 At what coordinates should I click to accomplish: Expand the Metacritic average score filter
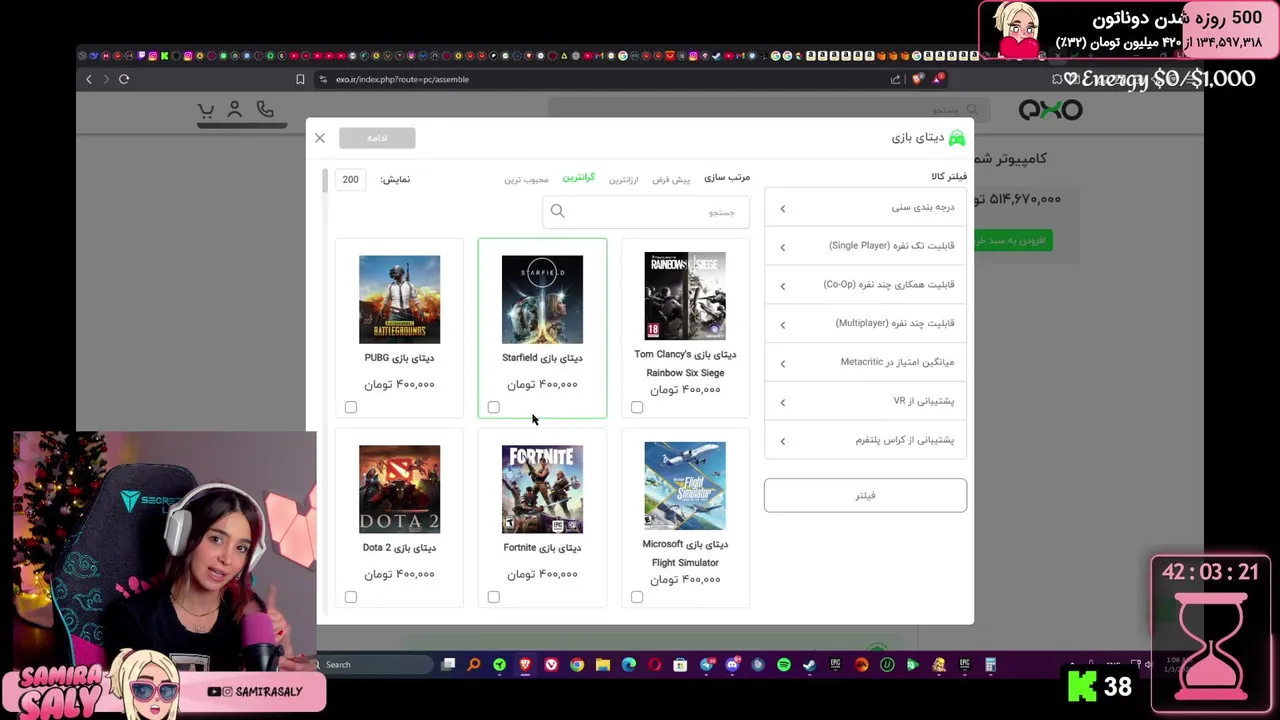(x=866, y=363)
